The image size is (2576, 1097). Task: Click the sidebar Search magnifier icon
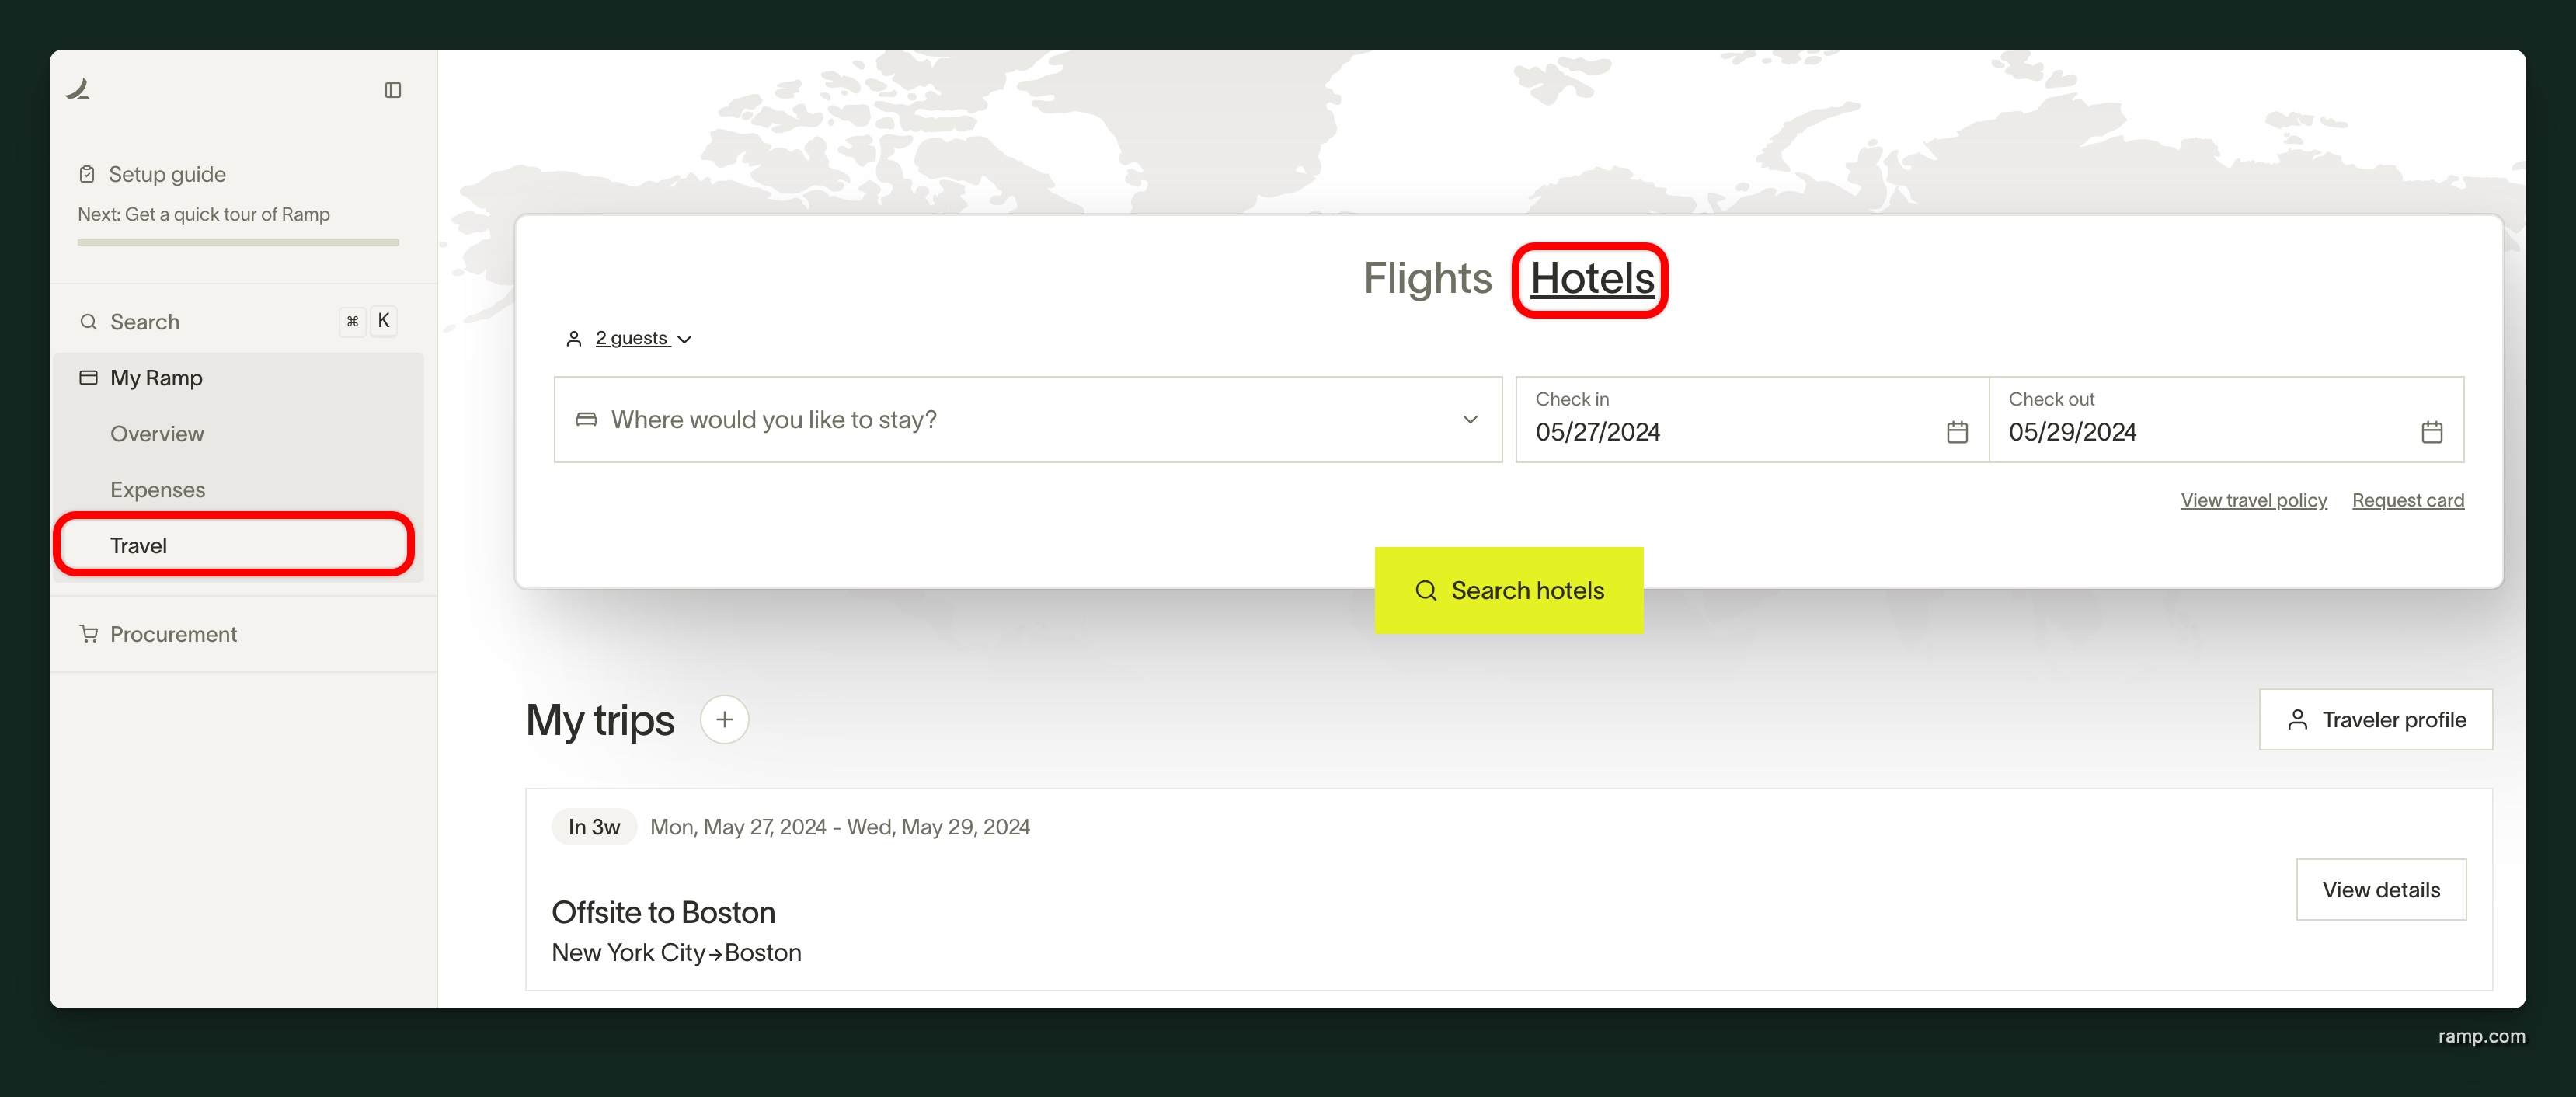[x=89, y=322]
